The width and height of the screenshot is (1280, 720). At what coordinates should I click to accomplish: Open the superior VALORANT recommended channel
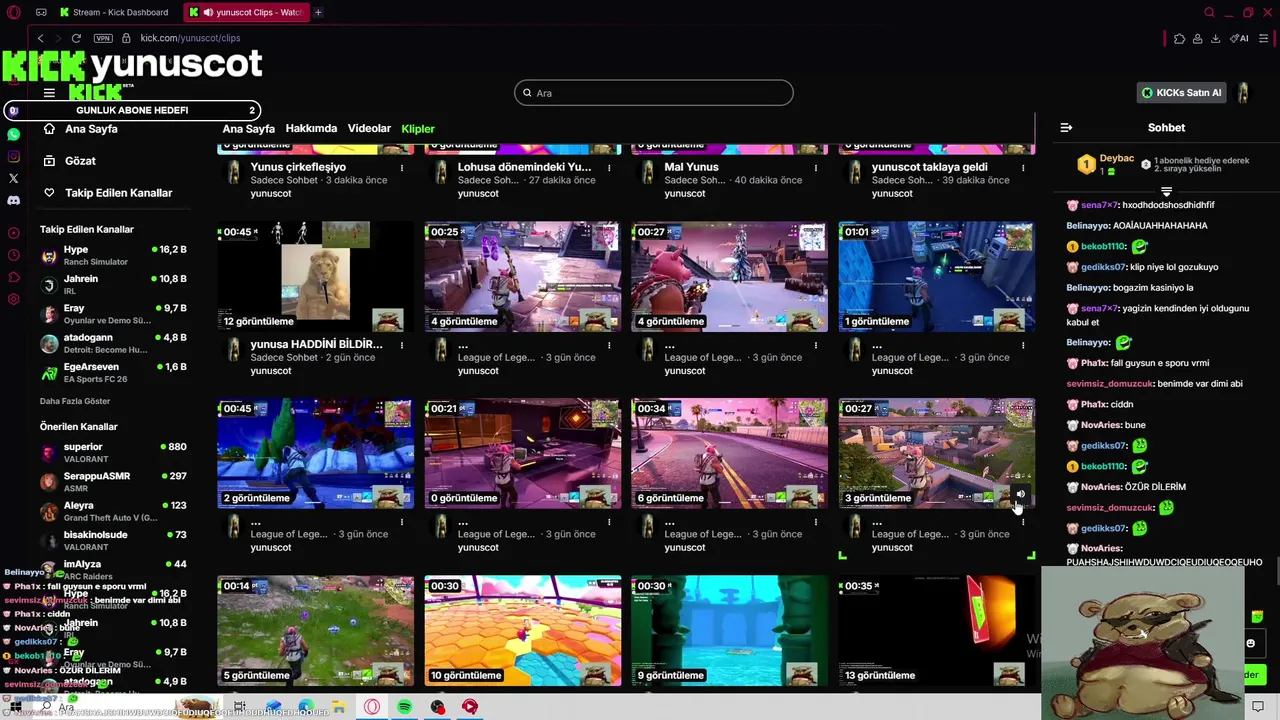113,453
